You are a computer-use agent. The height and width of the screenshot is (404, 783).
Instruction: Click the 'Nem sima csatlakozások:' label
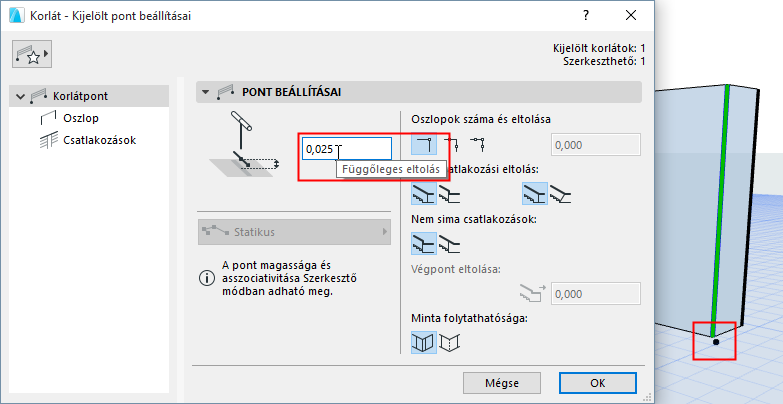click(473, 219)
